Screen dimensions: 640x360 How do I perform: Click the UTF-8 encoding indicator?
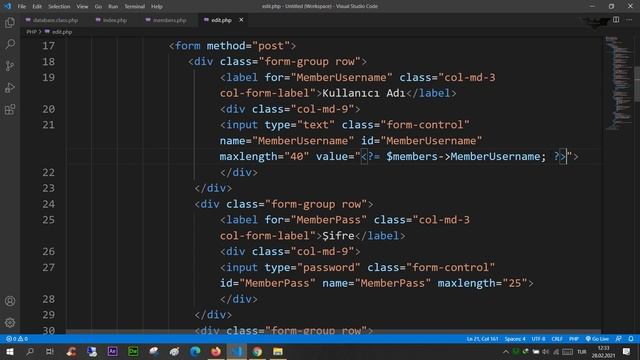click(x=538, y=339)
